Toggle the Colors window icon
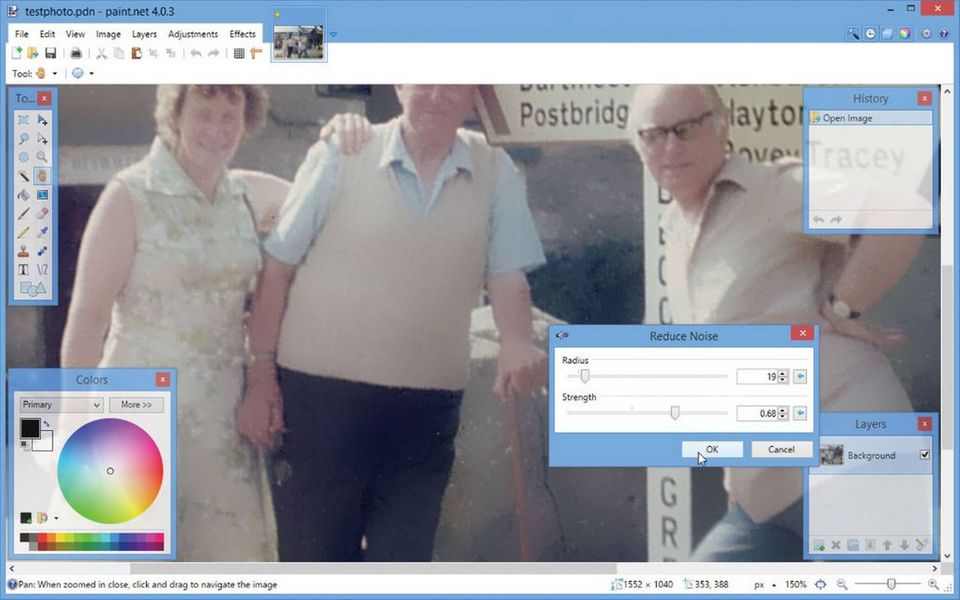The height and width of the screenshot is (600, 960). [x=904, y=33]
